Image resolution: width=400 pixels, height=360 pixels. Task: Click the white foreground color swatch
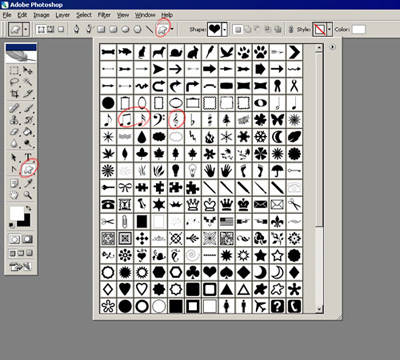(16, 213)
